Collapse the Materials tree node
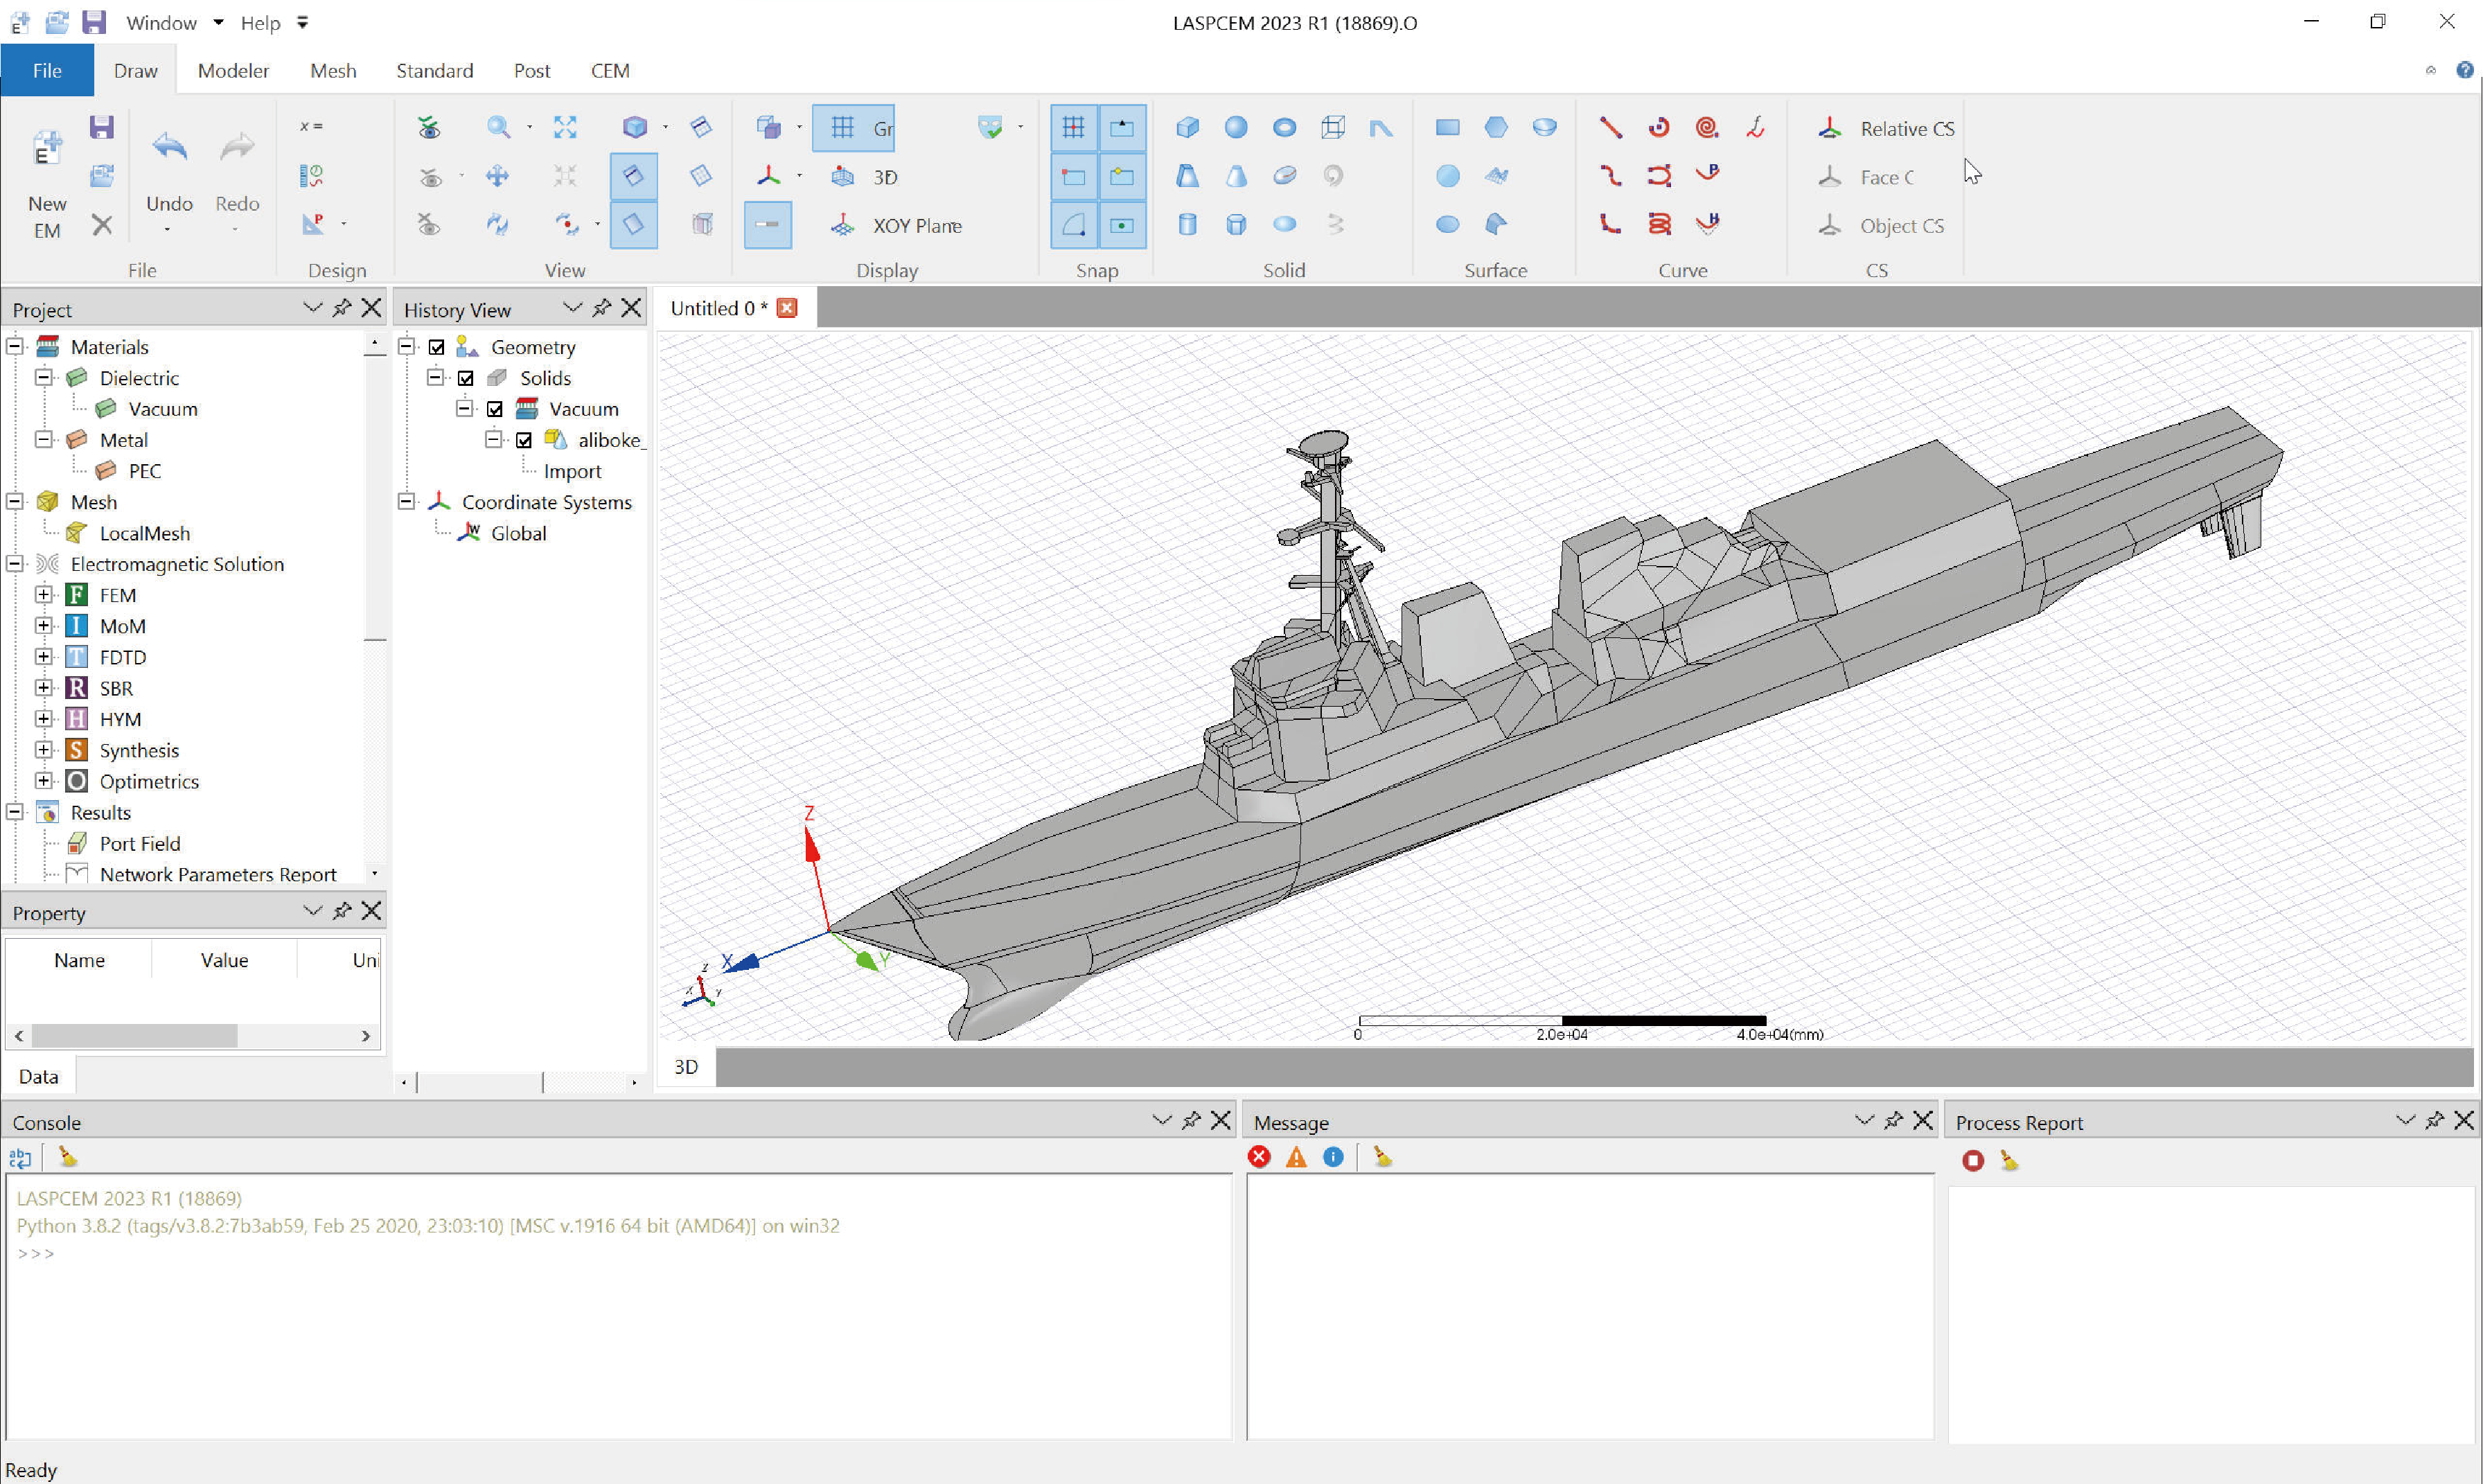Viewport: 2483px width, 1484px height. [x=15, y=347]
